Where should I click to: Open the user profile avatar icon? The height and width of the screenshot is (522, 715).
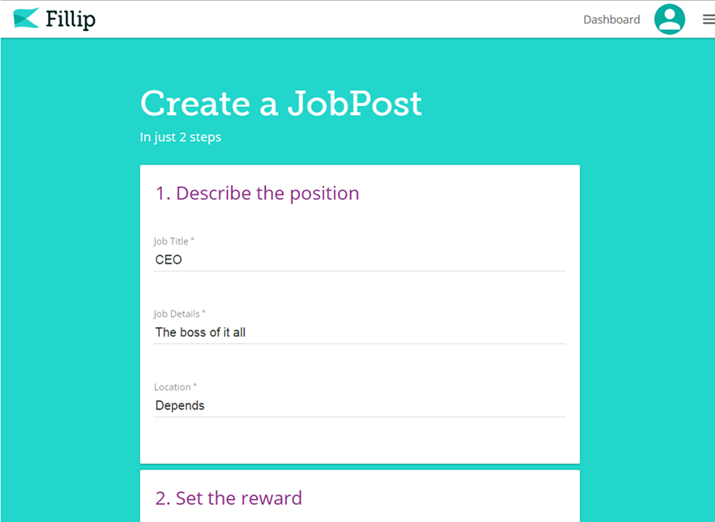[669, 19]
